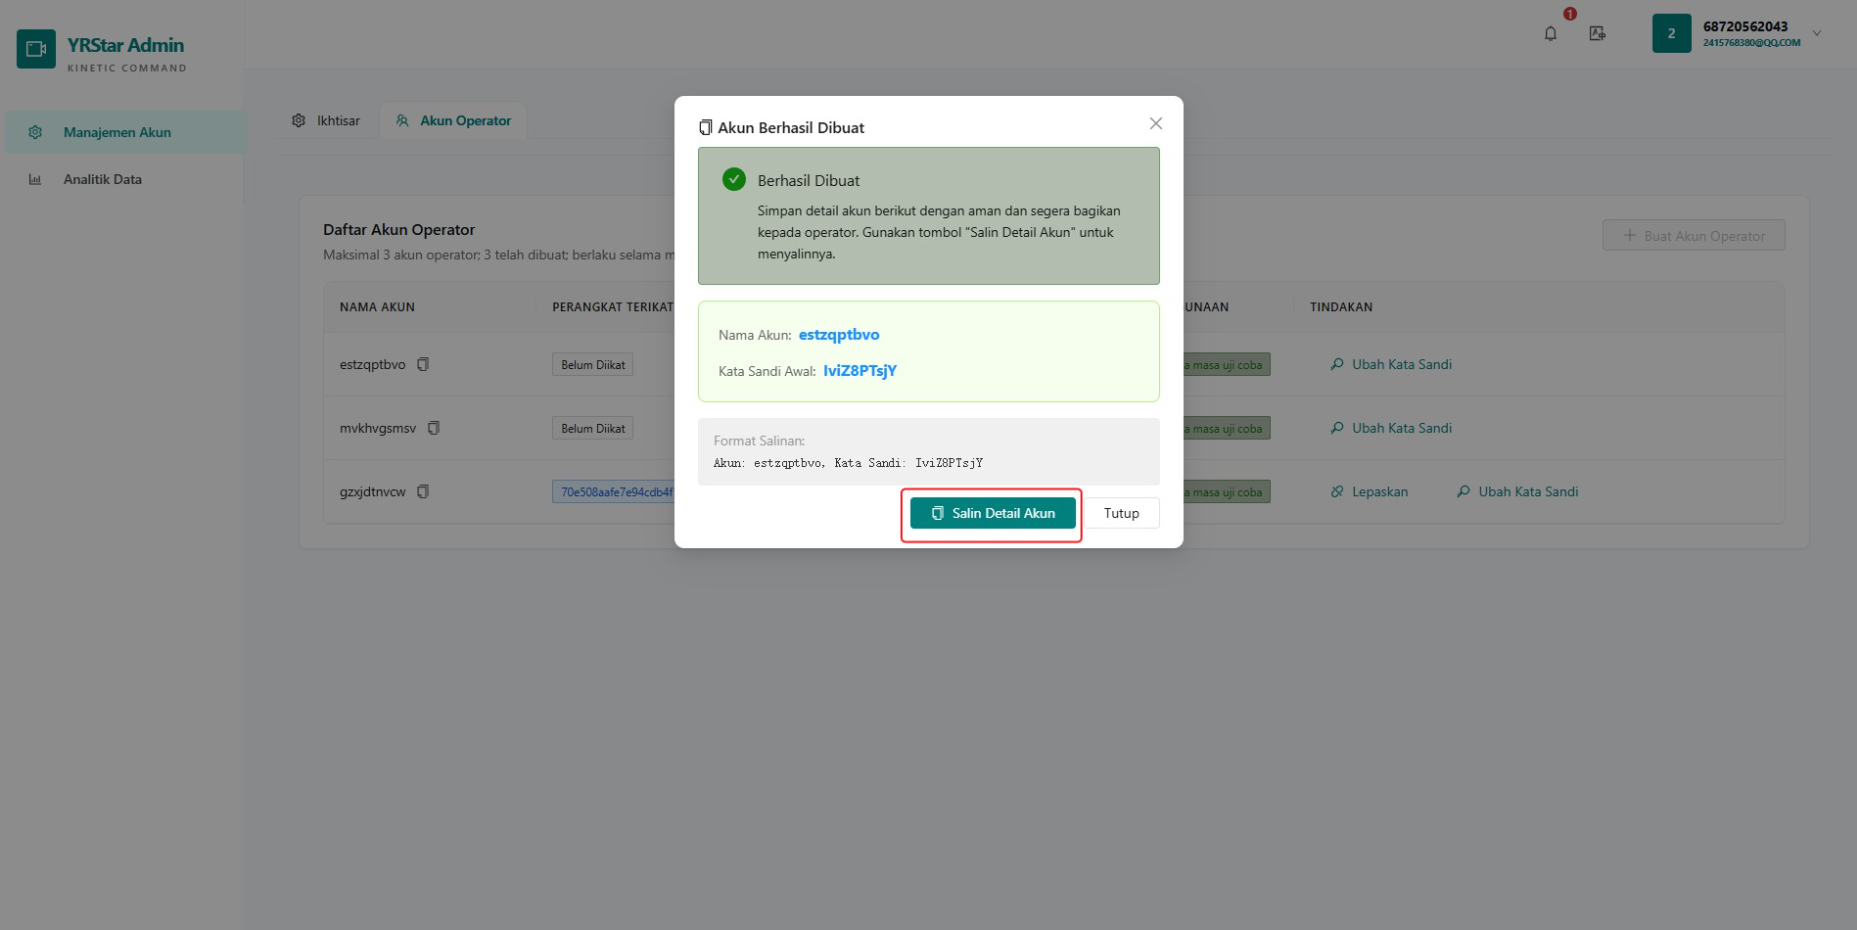Click Ubah Kata Sandi for mvkhvgsmsv

[x=1391, y=428]
